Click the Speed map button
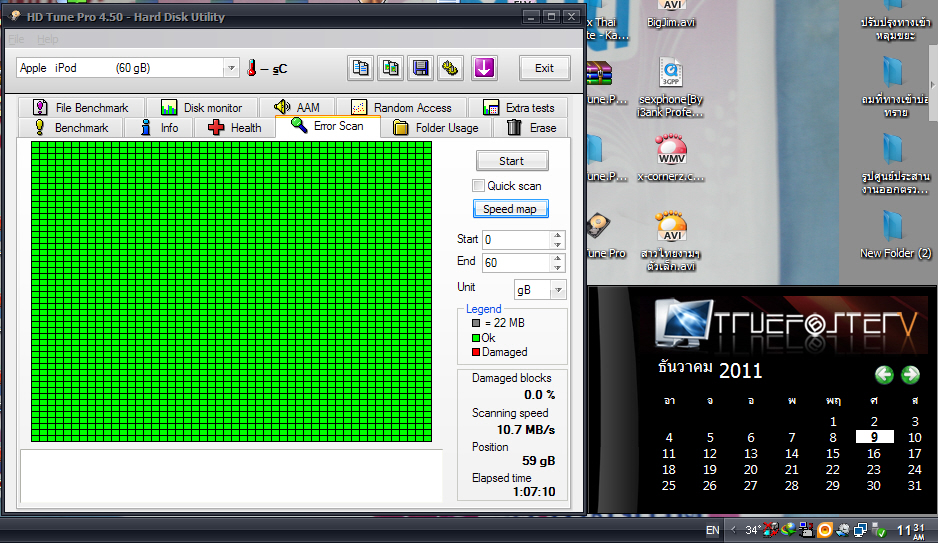 point(510,209)
